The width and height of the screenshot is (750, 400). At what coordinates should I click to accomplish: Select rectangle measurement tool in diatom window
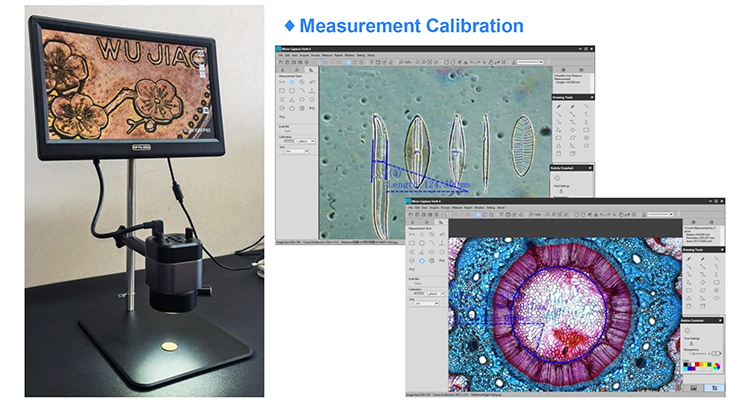click(x=282, y=91)
